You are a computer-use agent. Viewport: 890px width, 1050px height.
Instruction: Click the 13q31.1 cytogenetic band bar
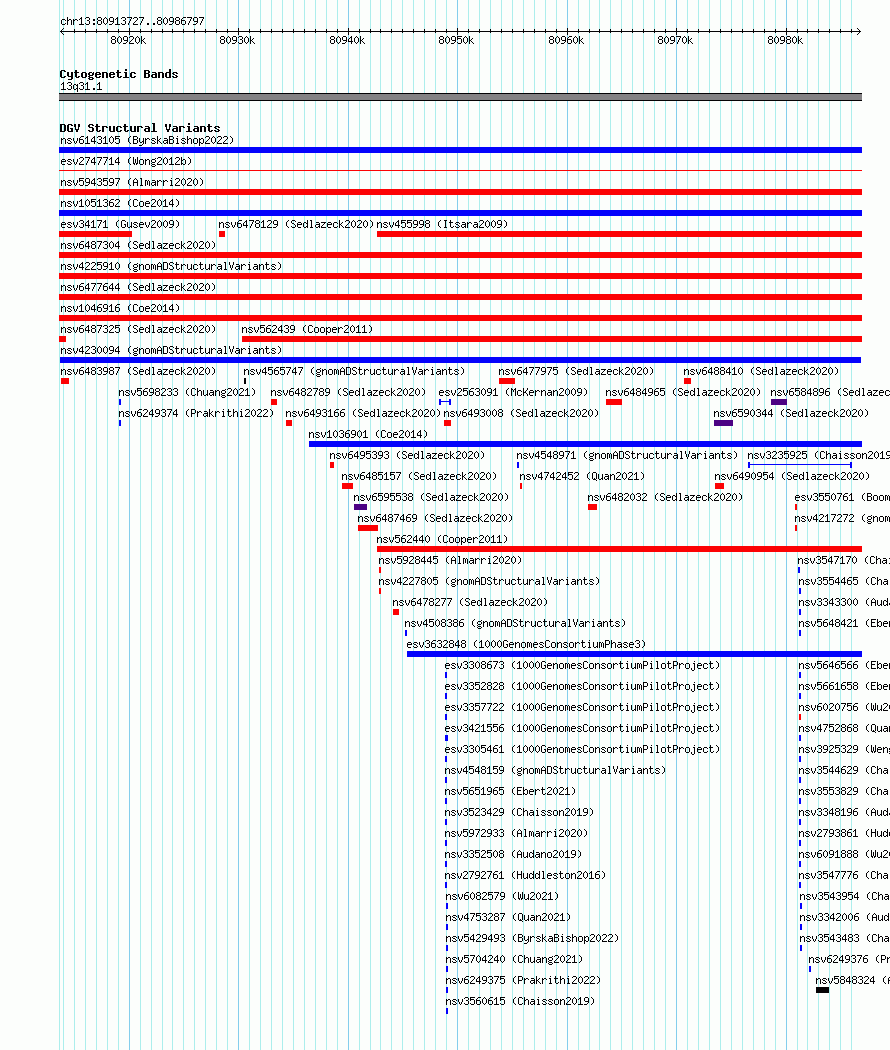pos(461,97)
